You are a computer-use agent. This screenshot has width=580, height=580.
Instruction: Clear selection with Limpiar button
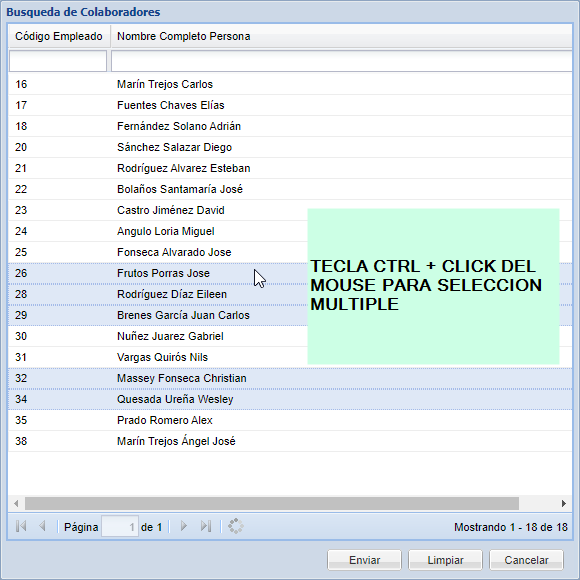445,560
